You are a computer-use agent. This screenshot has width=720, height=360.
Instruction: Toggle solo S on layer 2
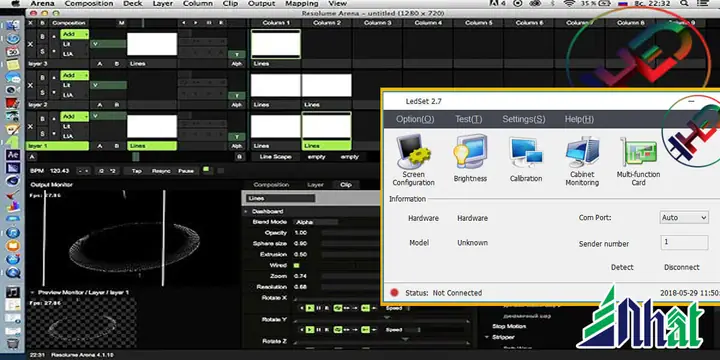click(42, 93)
